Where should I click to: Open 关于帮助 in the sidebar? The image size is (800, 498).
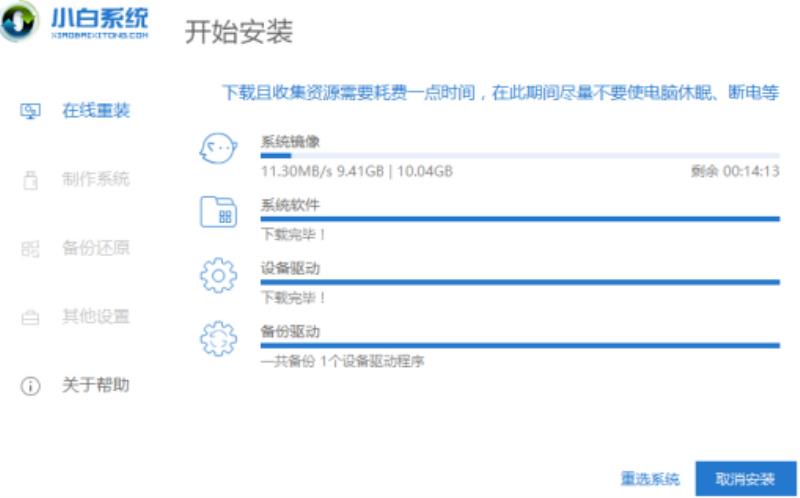96,385
